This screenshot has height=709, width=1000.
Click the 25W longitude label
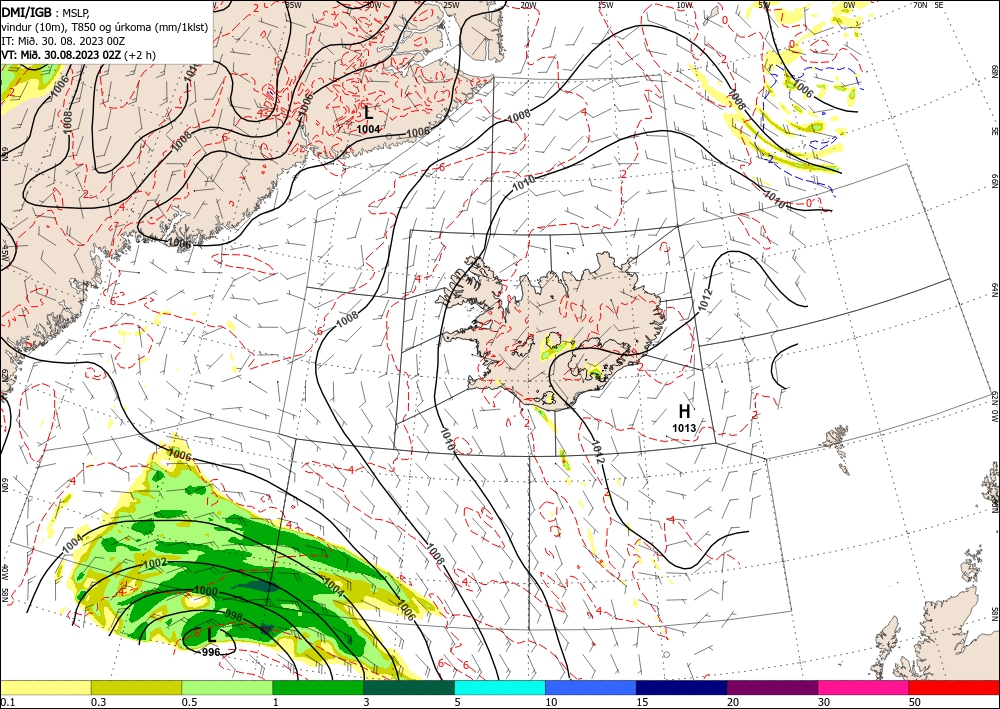[x=452, y=5]
